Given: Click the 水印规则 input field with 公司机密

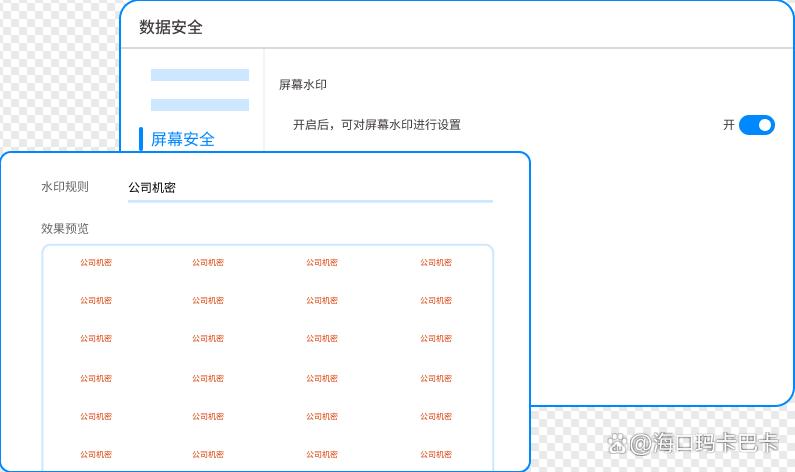Looking at the screenshot, I should point(310,187).
